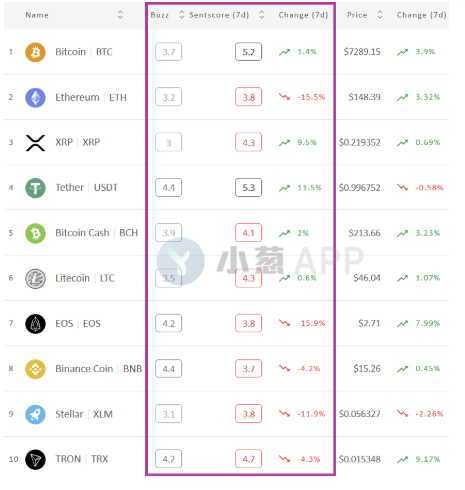Click the TRON black triangle logo
The width and height of the screenshot is (465, 490).
pos(35,460)
